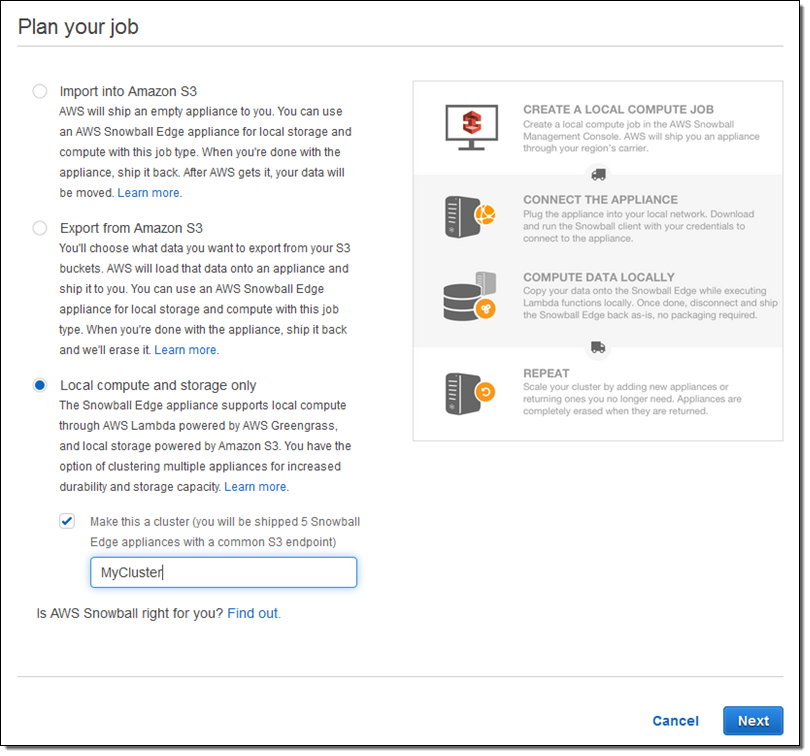Click the cluster name field containing MyCluster

(223, 572)
